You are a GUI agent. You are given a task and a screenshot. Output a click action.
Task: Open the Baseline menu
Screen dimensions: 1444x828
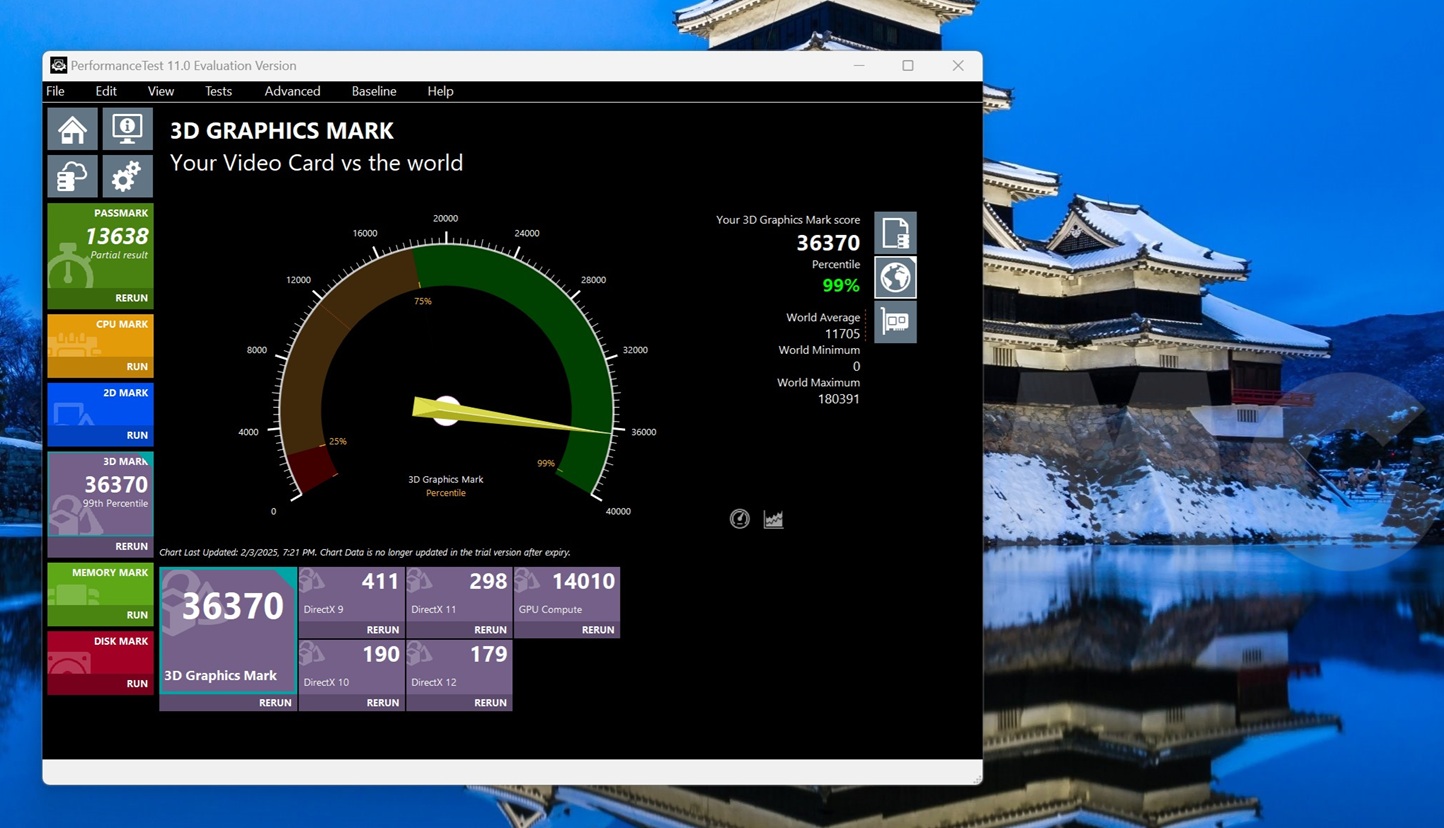point(373,91)
